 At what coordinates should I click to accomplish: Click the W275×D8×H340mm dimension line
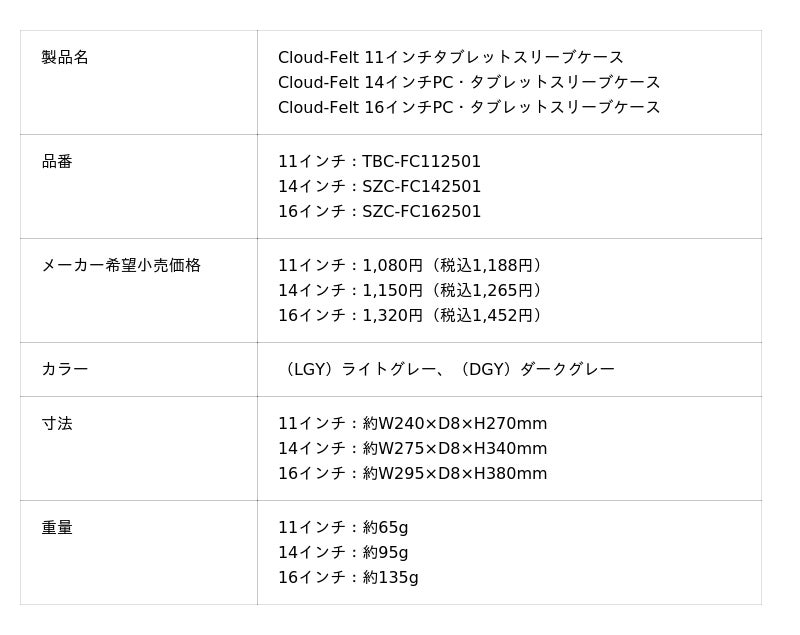[x=412, y=449]
